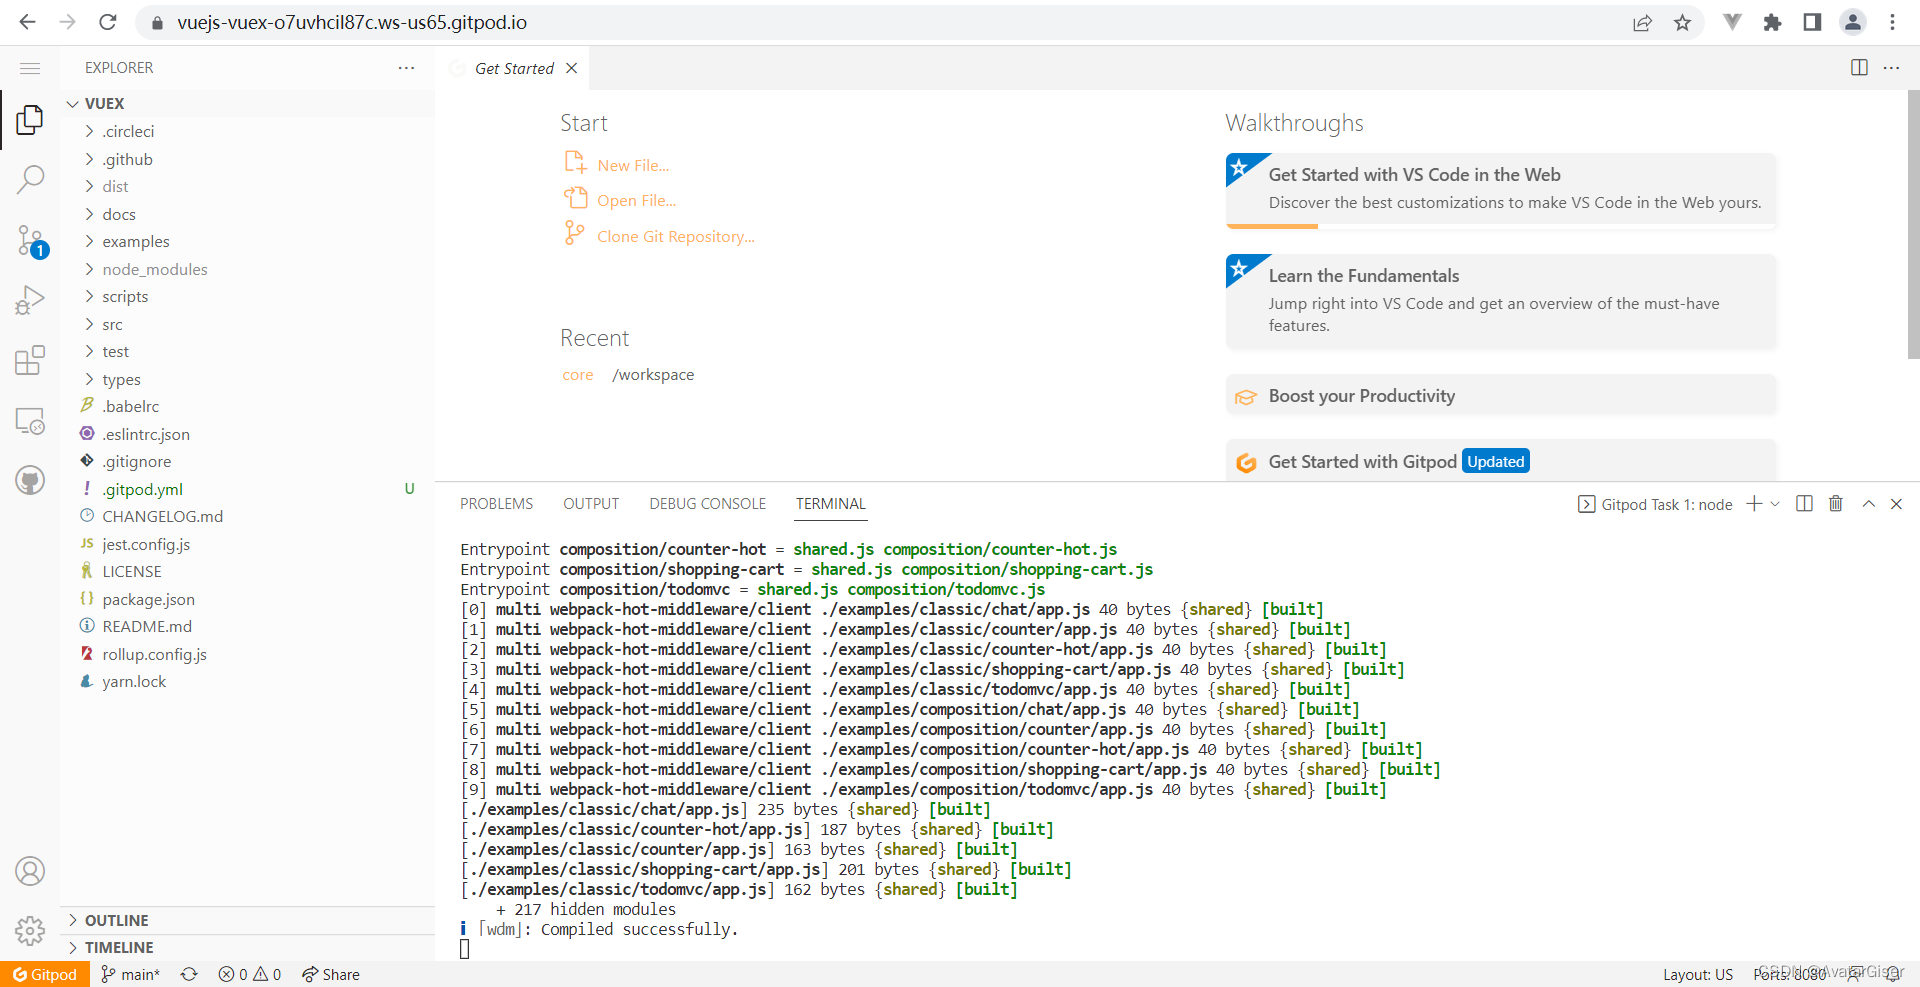The image size is (1920, 987).
Task: Open Run and Debug view
Action: pyautogui.click(x=30, y=300)
